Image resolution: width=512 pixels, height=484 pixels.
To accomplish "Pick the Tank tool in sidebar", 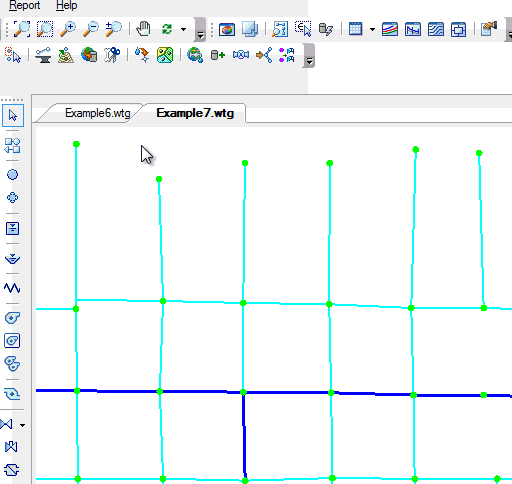I will click(12, 229).
